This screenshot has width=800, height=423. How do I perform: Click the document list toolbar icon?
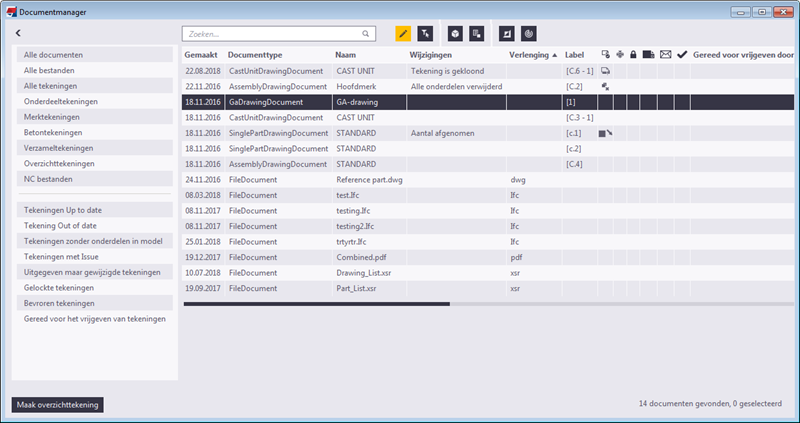click(478, 33)
